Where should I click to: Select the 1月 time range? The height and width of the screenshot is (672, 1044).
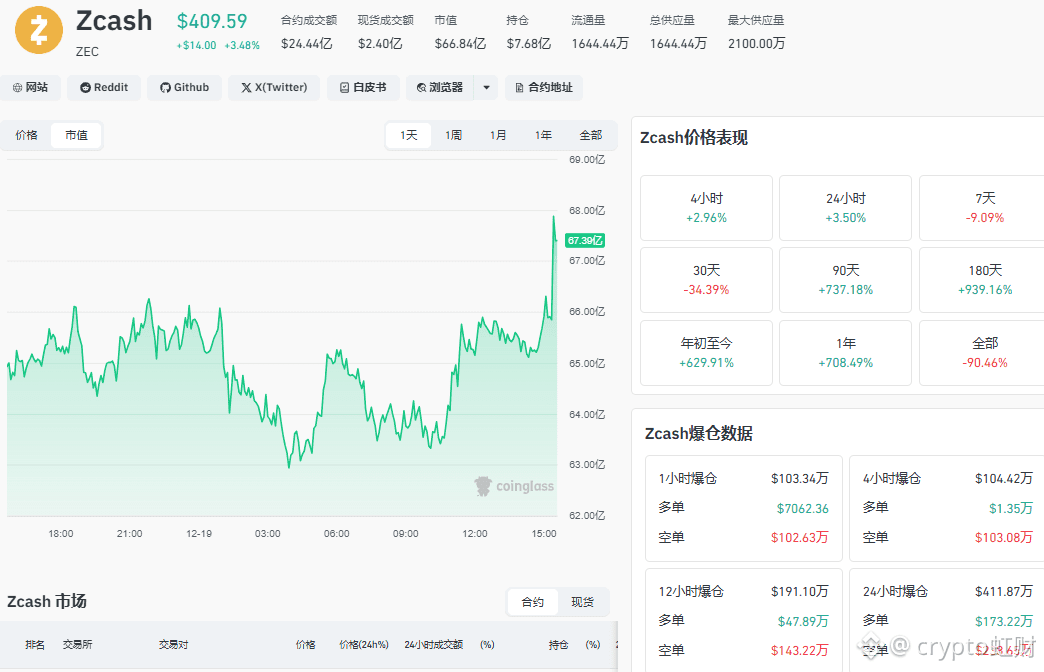click(x=498, y=135)
